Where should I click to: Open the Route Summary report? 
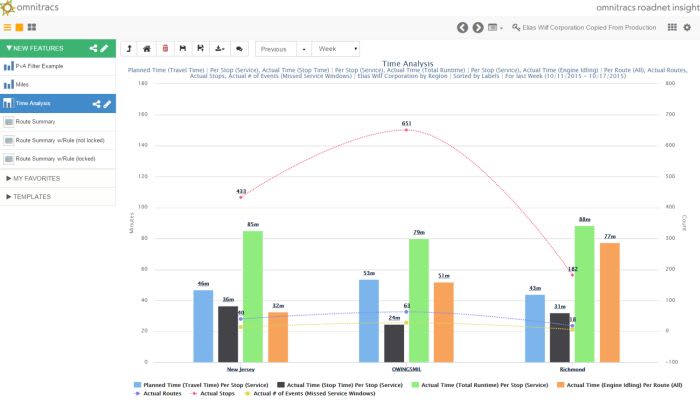(x=35, y=122)
